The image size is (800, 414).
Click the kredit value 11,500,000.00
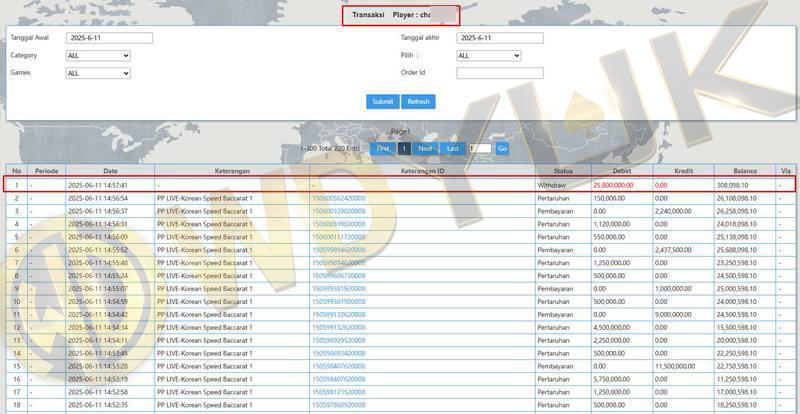coord(674,366)
